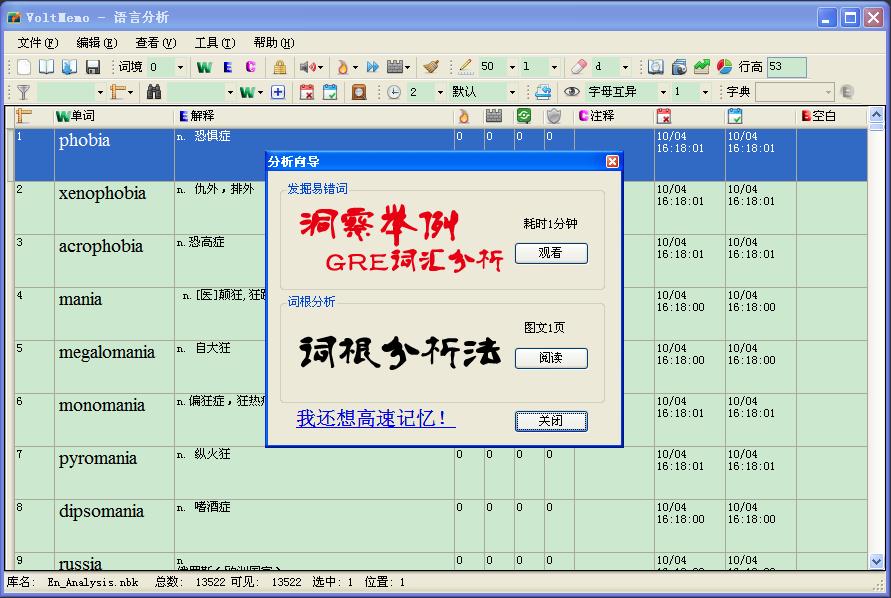Click the filter funnel icon
Screen dimensions: 891x598
(23, 92)
